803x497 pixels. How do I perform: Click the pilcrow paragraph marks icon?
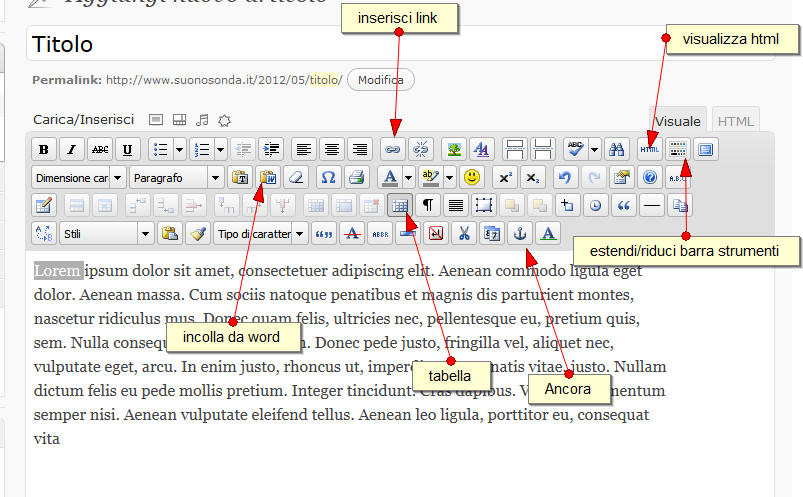pos(428,206)
